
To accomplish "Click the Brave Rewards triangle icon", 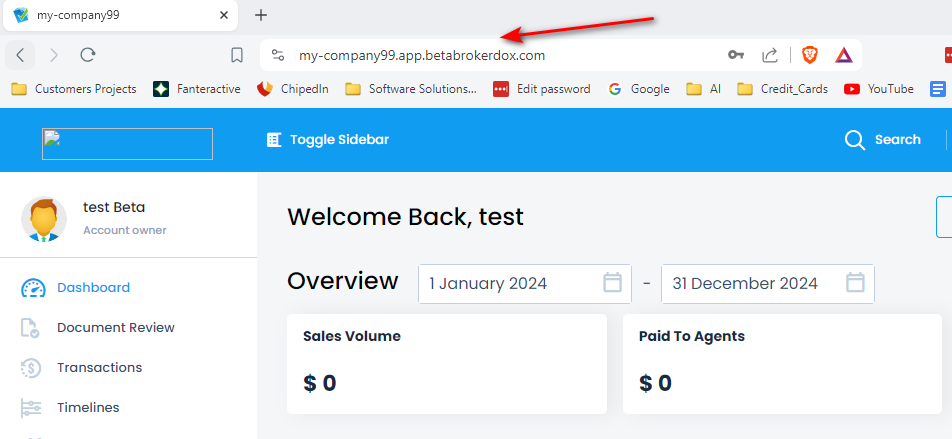I will click(844, 55).
